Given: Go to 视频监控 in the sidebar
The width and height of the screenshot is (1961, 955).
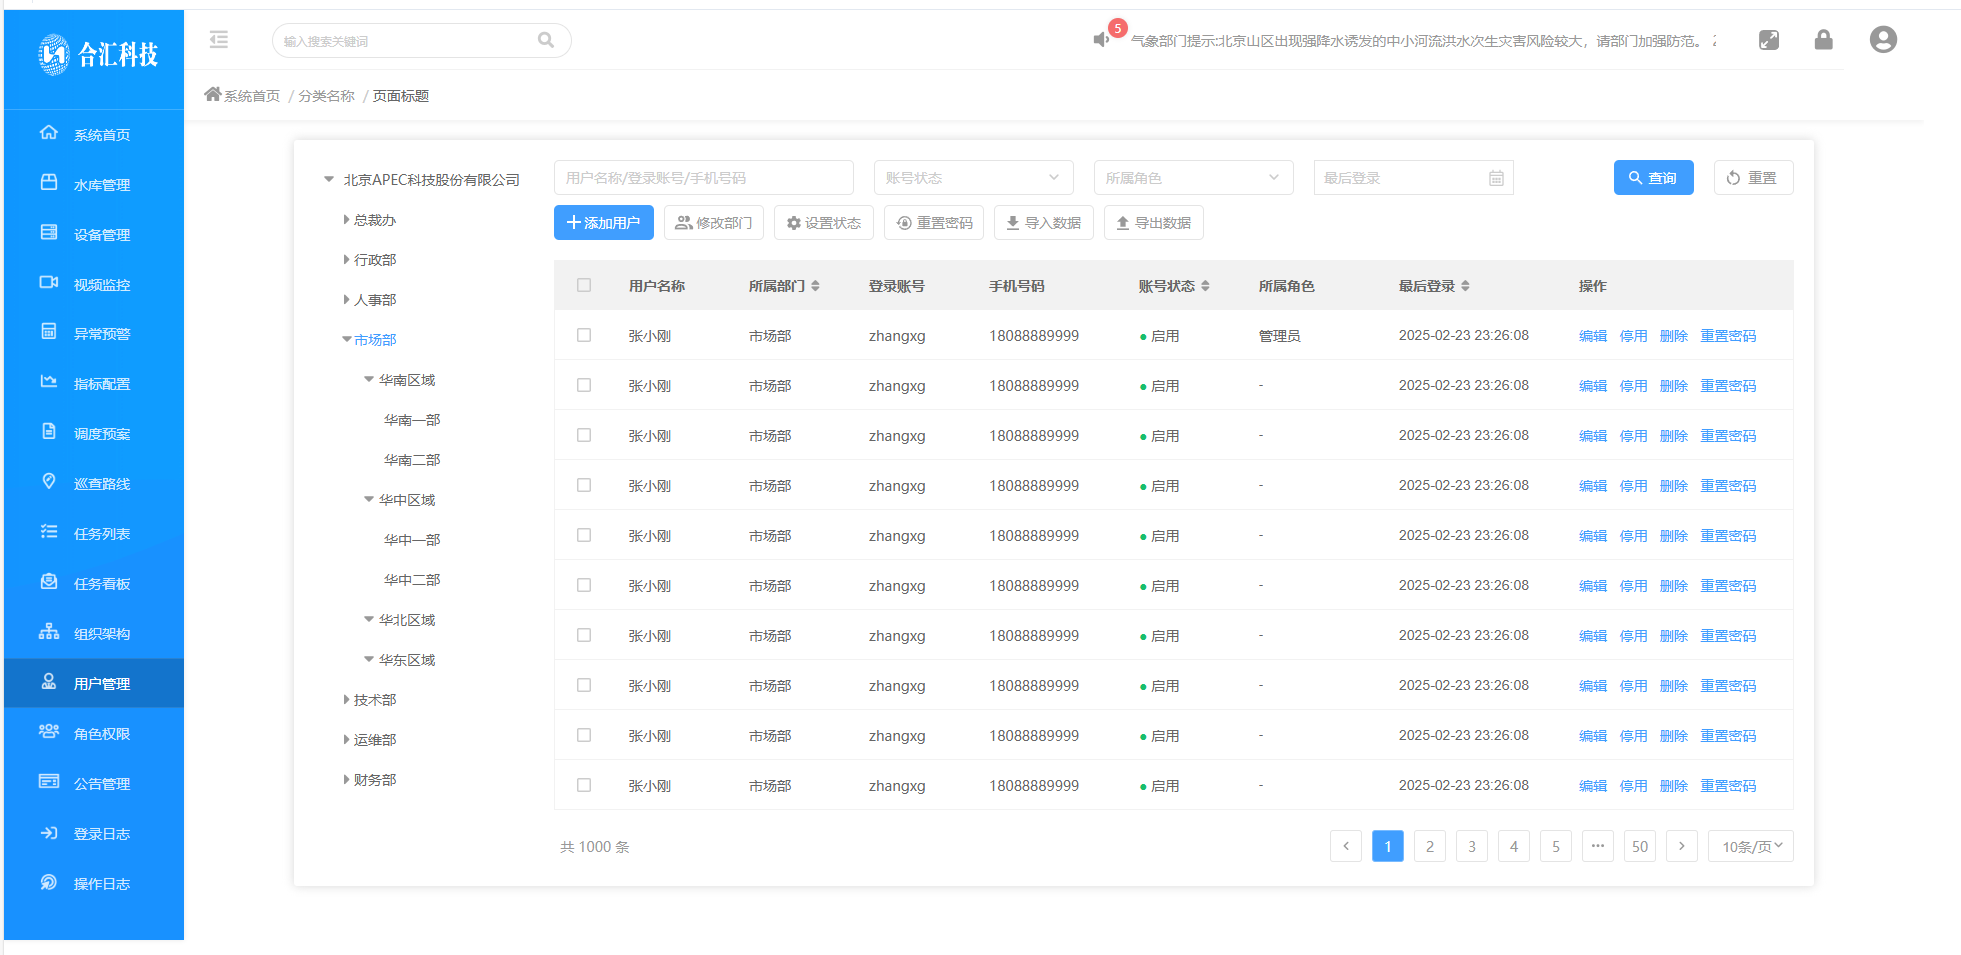Looking at the screenshot, I should pyautogui.click(x=101, y=285).
